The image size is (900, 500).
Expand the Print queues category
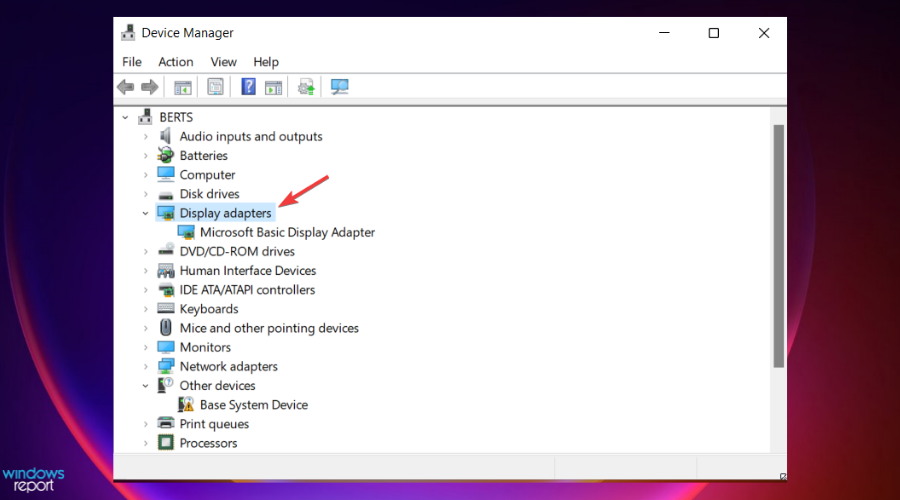[x=146, y=424]
